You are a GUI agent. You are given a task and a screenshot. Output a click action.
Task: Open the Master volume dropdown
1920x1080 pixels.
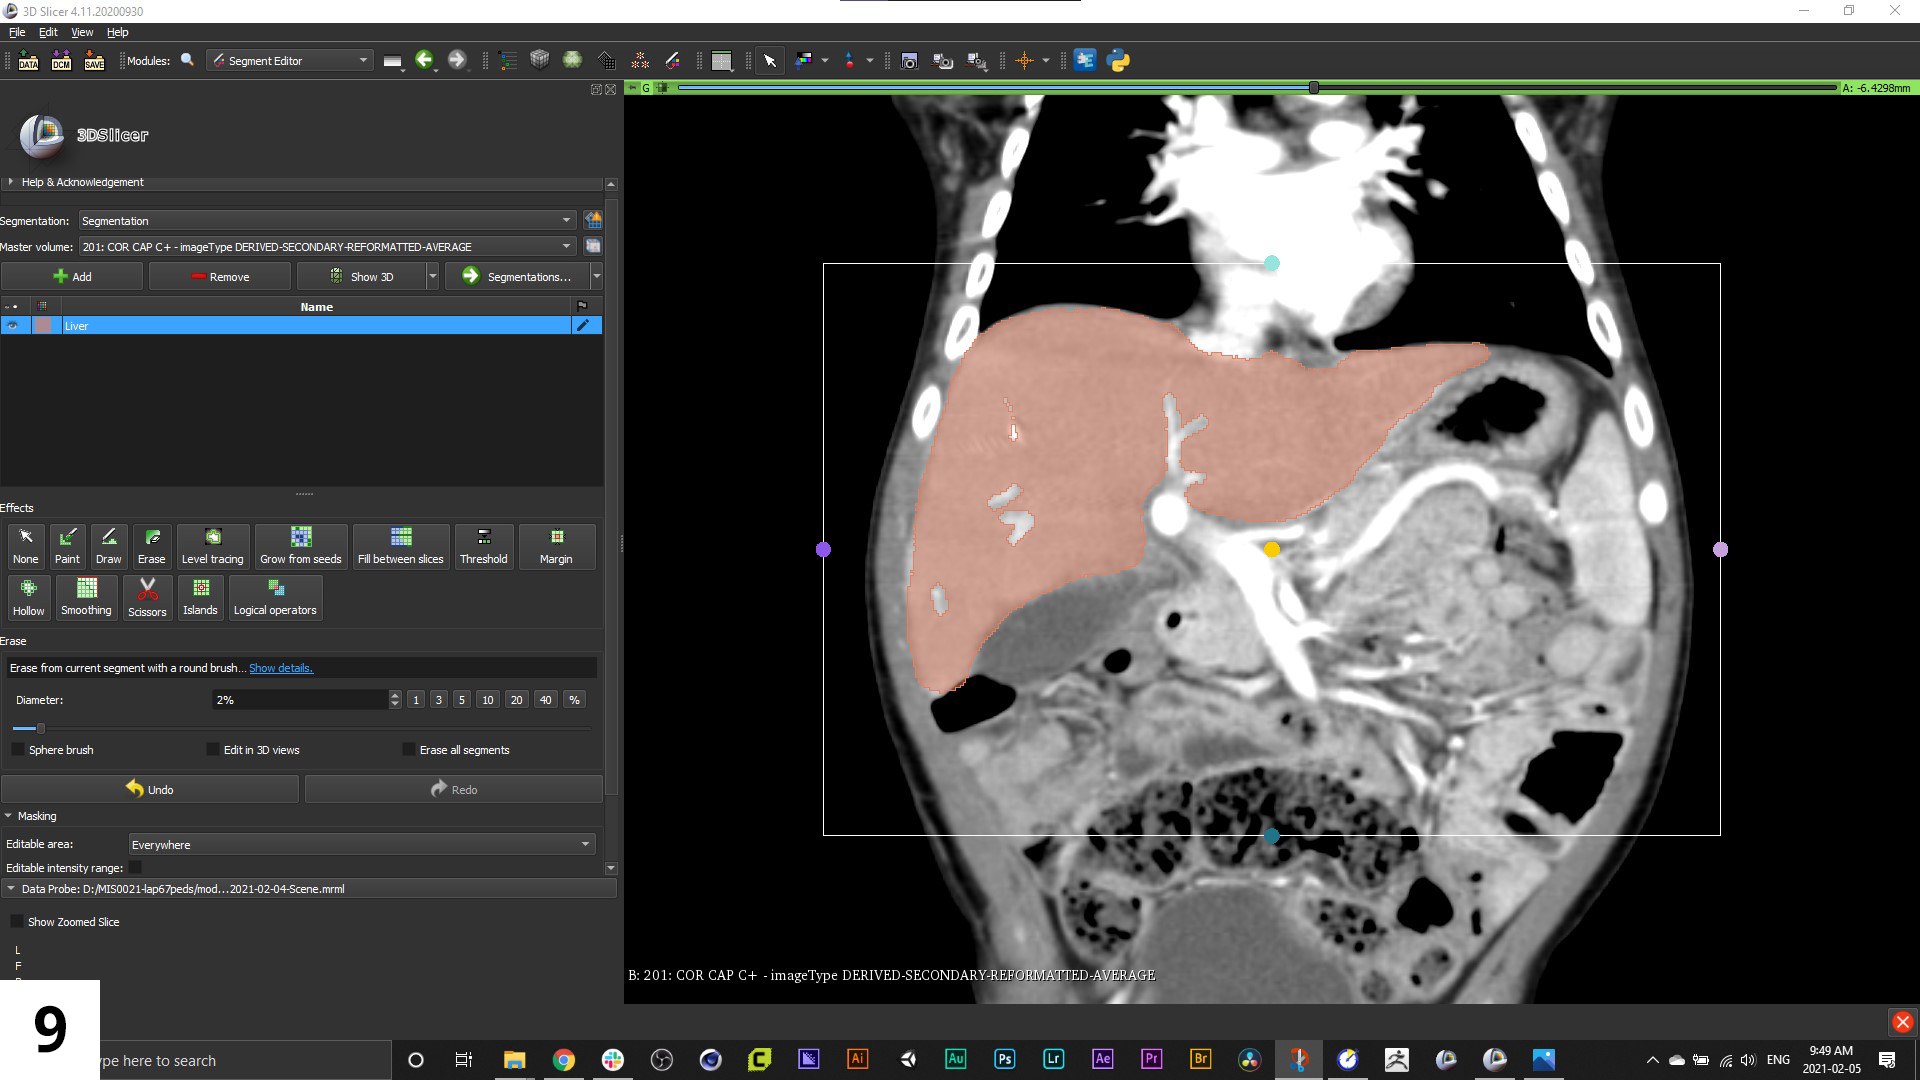point(326,247)
